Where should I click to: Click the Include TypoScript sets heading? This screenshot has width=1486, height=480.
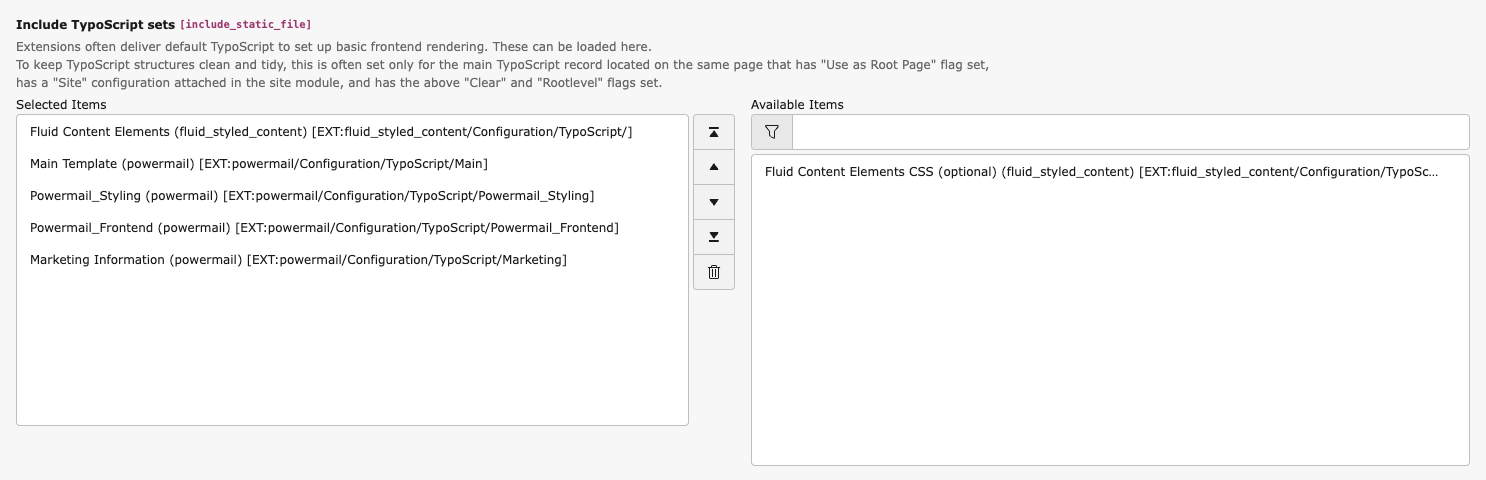pos(95,23)
